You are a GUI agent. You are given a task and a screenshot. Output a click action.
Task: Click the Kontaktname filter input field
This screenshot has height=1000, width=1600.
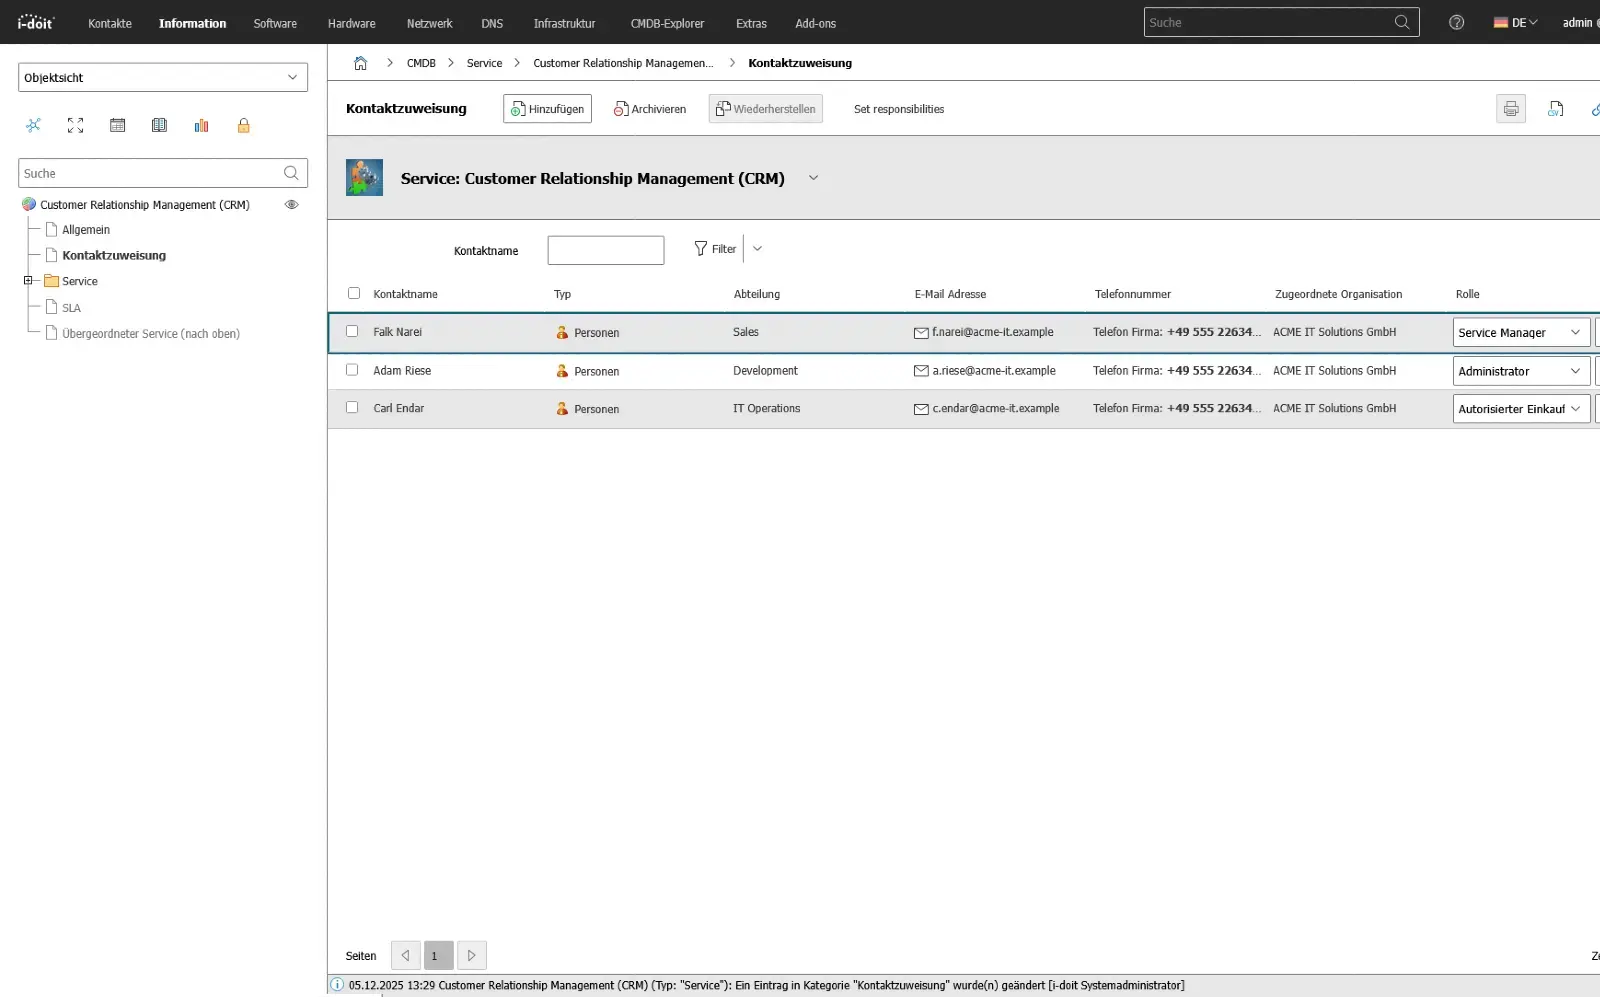(x=605, y=250)
